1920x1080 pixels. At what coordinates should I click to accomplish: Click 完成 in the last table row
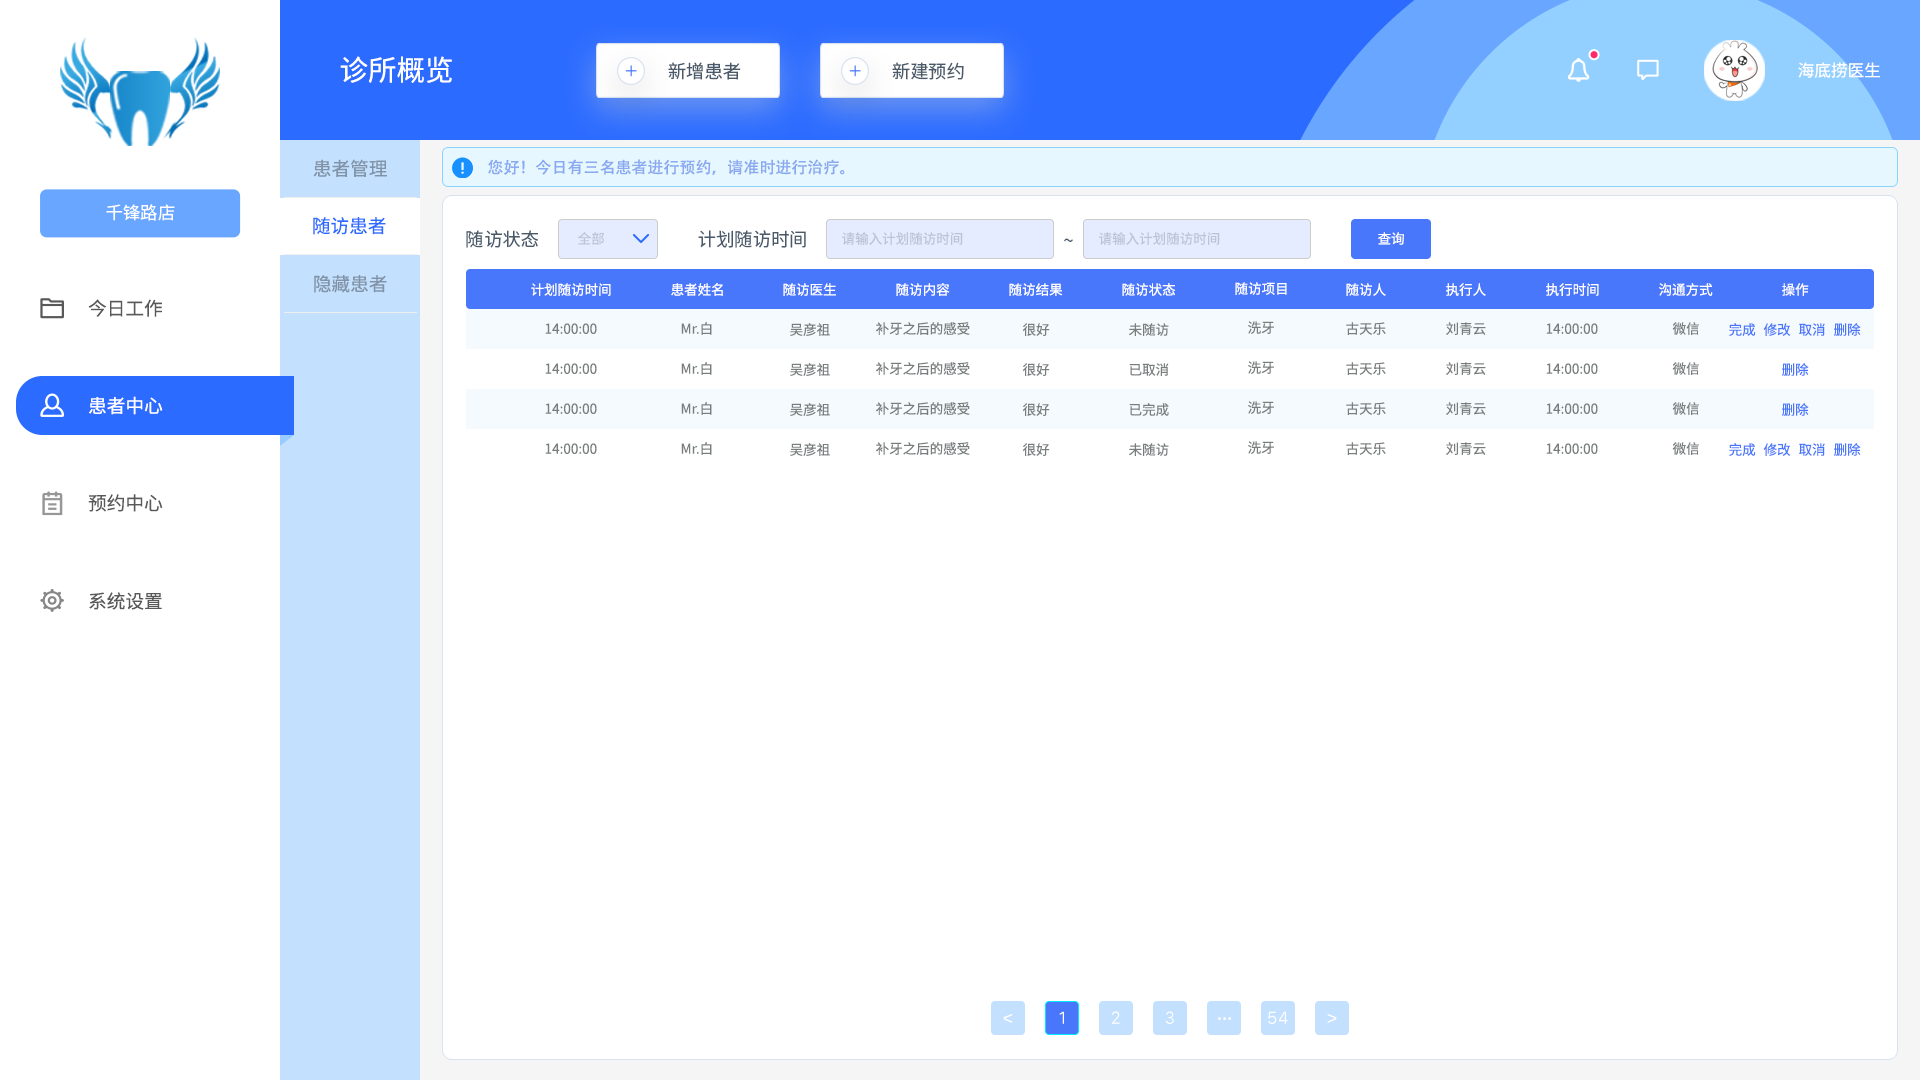(1742, 450)
